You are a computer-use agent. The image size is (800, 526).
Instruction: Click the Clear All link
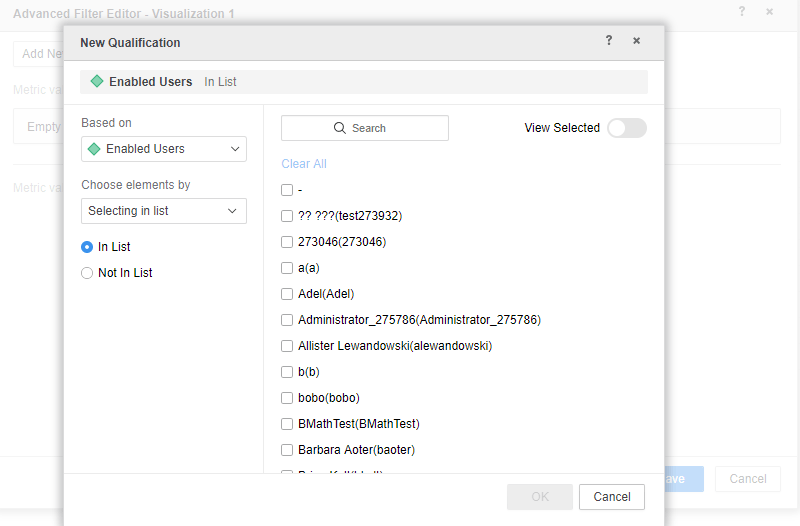304,164
